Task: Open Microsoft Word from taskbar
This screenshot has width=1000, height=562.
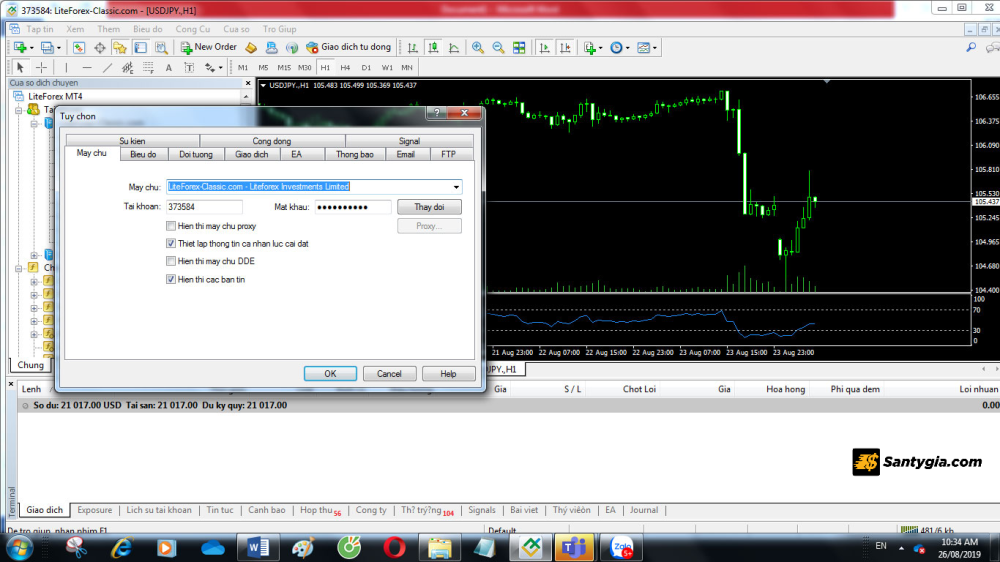Action: pyautogui.click(x=258, y=547)
